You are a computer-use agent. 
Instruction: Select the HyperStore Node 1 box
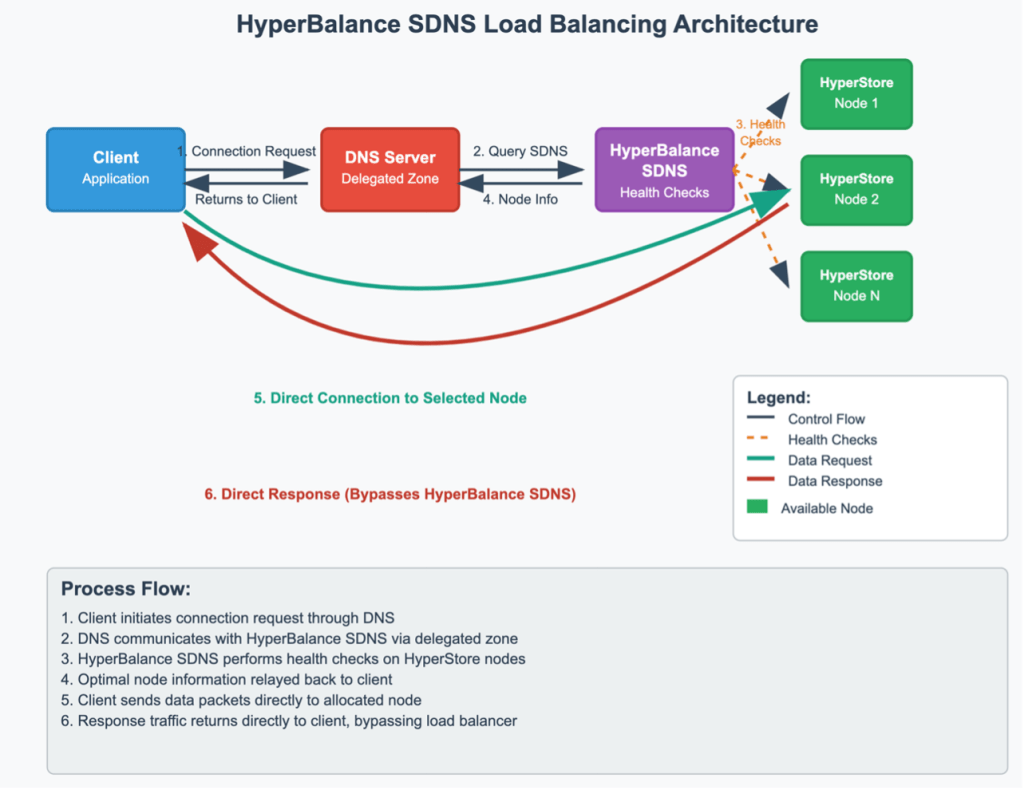pos(856,94)
